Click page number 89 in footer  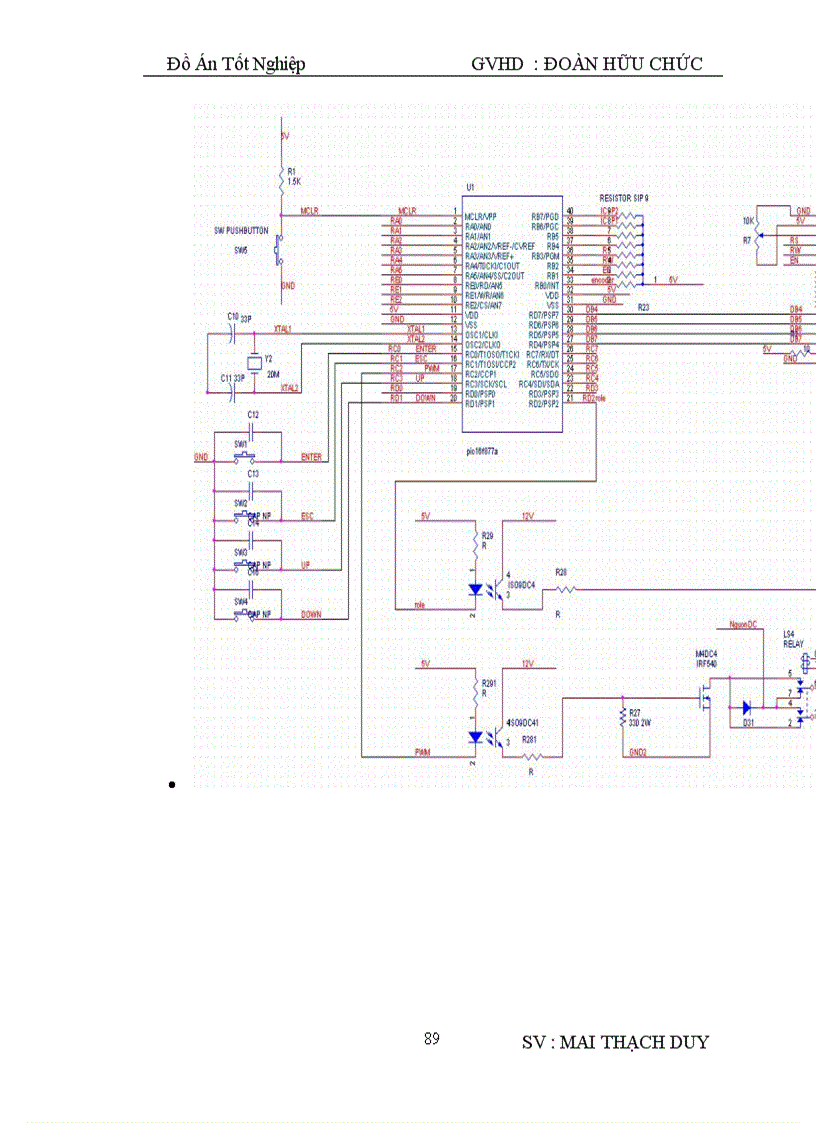tap(431, 1039)
